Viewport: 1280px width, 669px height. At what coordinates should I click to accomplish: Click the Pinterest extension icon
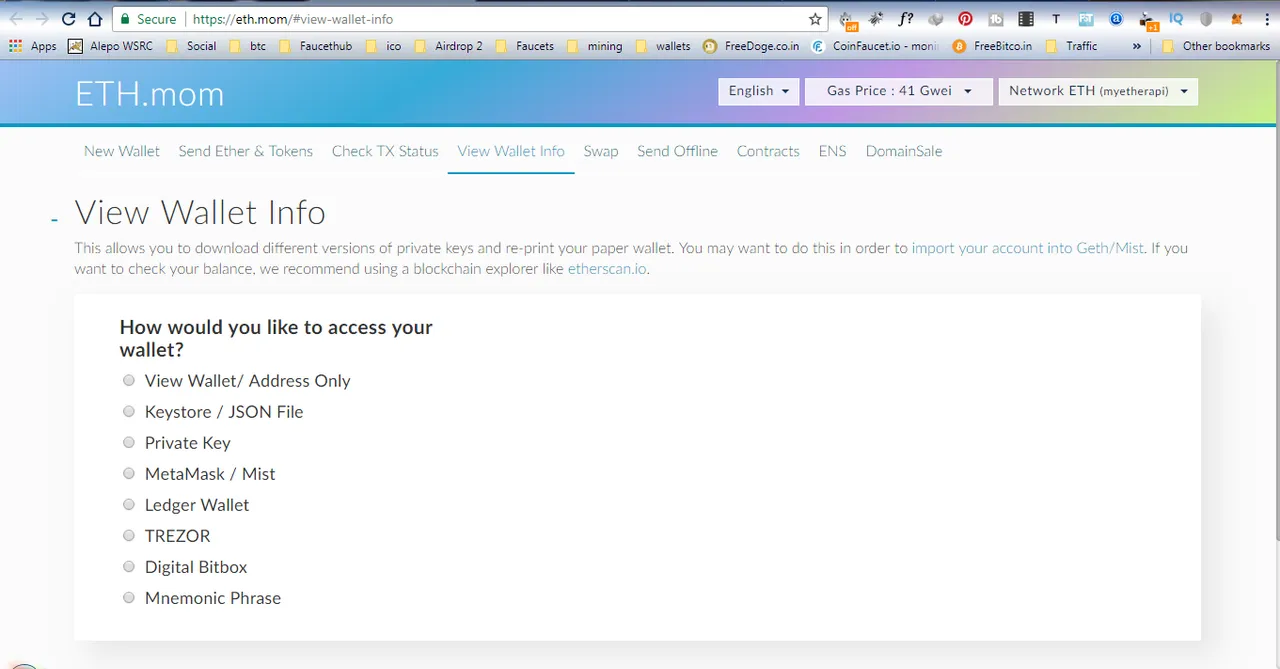pos(965,19)
